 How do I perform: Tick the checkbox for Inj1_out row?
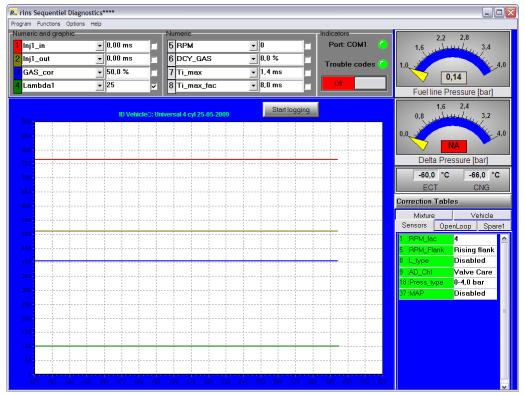click(x=154, y=60)
